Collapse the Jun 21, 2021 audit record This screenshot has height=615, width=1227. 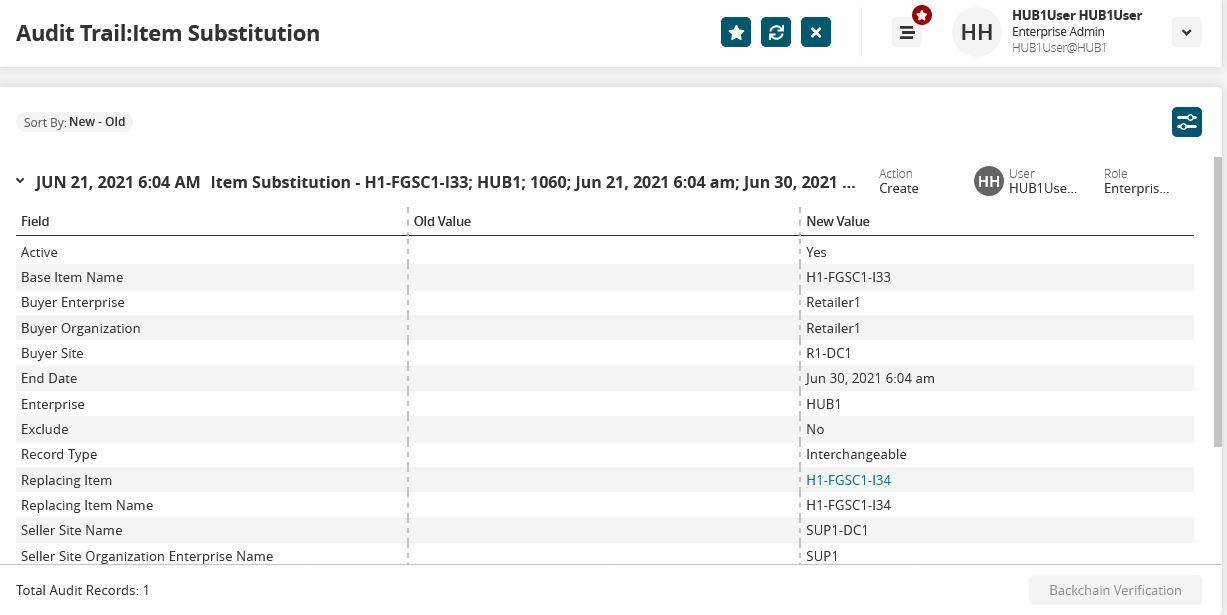tap(20, 182)
